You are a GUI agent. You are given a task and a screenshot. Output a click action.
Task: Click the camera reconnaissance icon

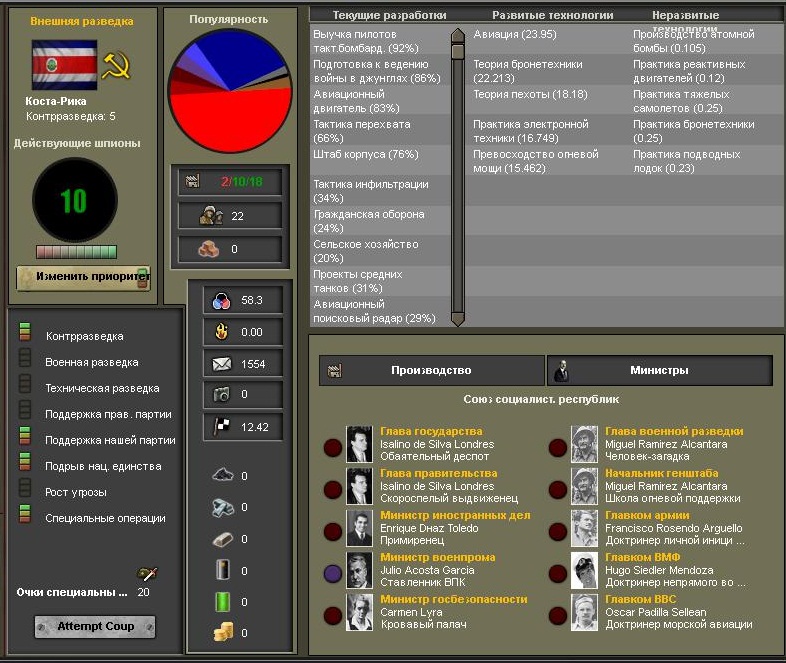point(221,394)
